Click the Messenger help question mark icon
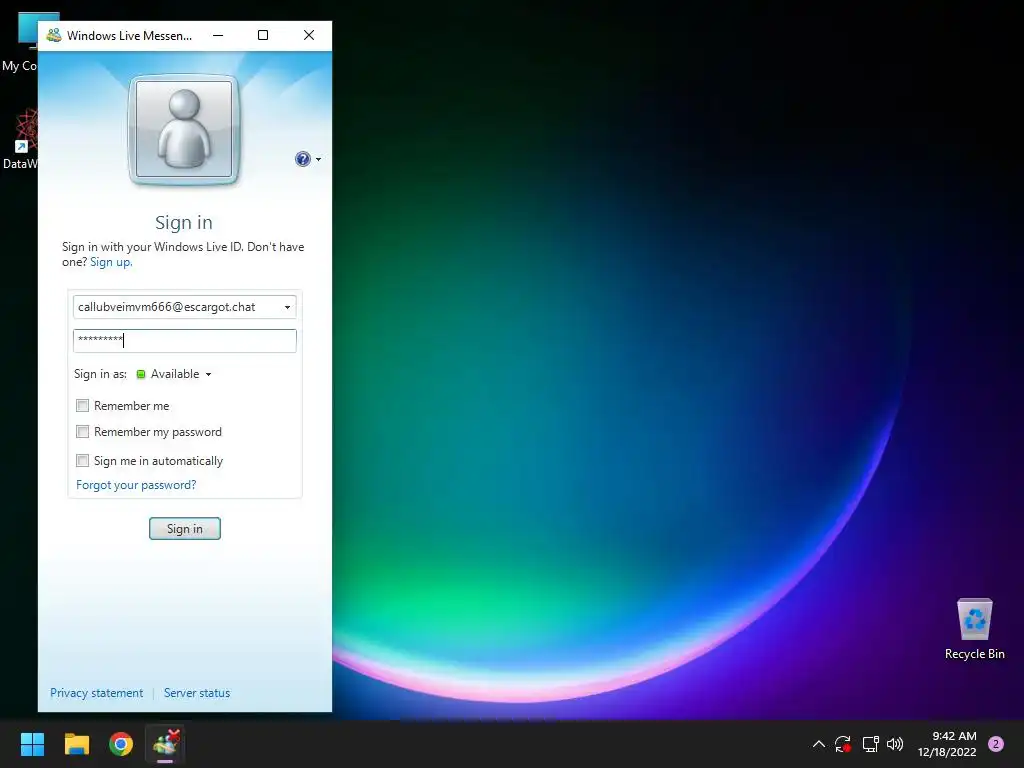Image resolution: width=1024 pixels, height=768 pixels. coord(302,159)
